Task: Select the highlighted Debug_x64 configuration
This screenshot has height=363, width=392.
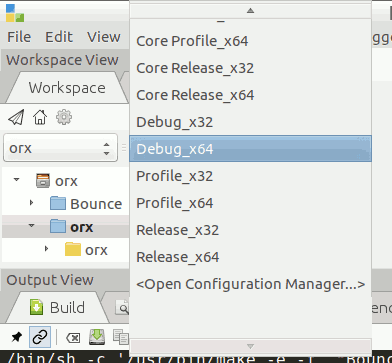Action: (250, 149)
